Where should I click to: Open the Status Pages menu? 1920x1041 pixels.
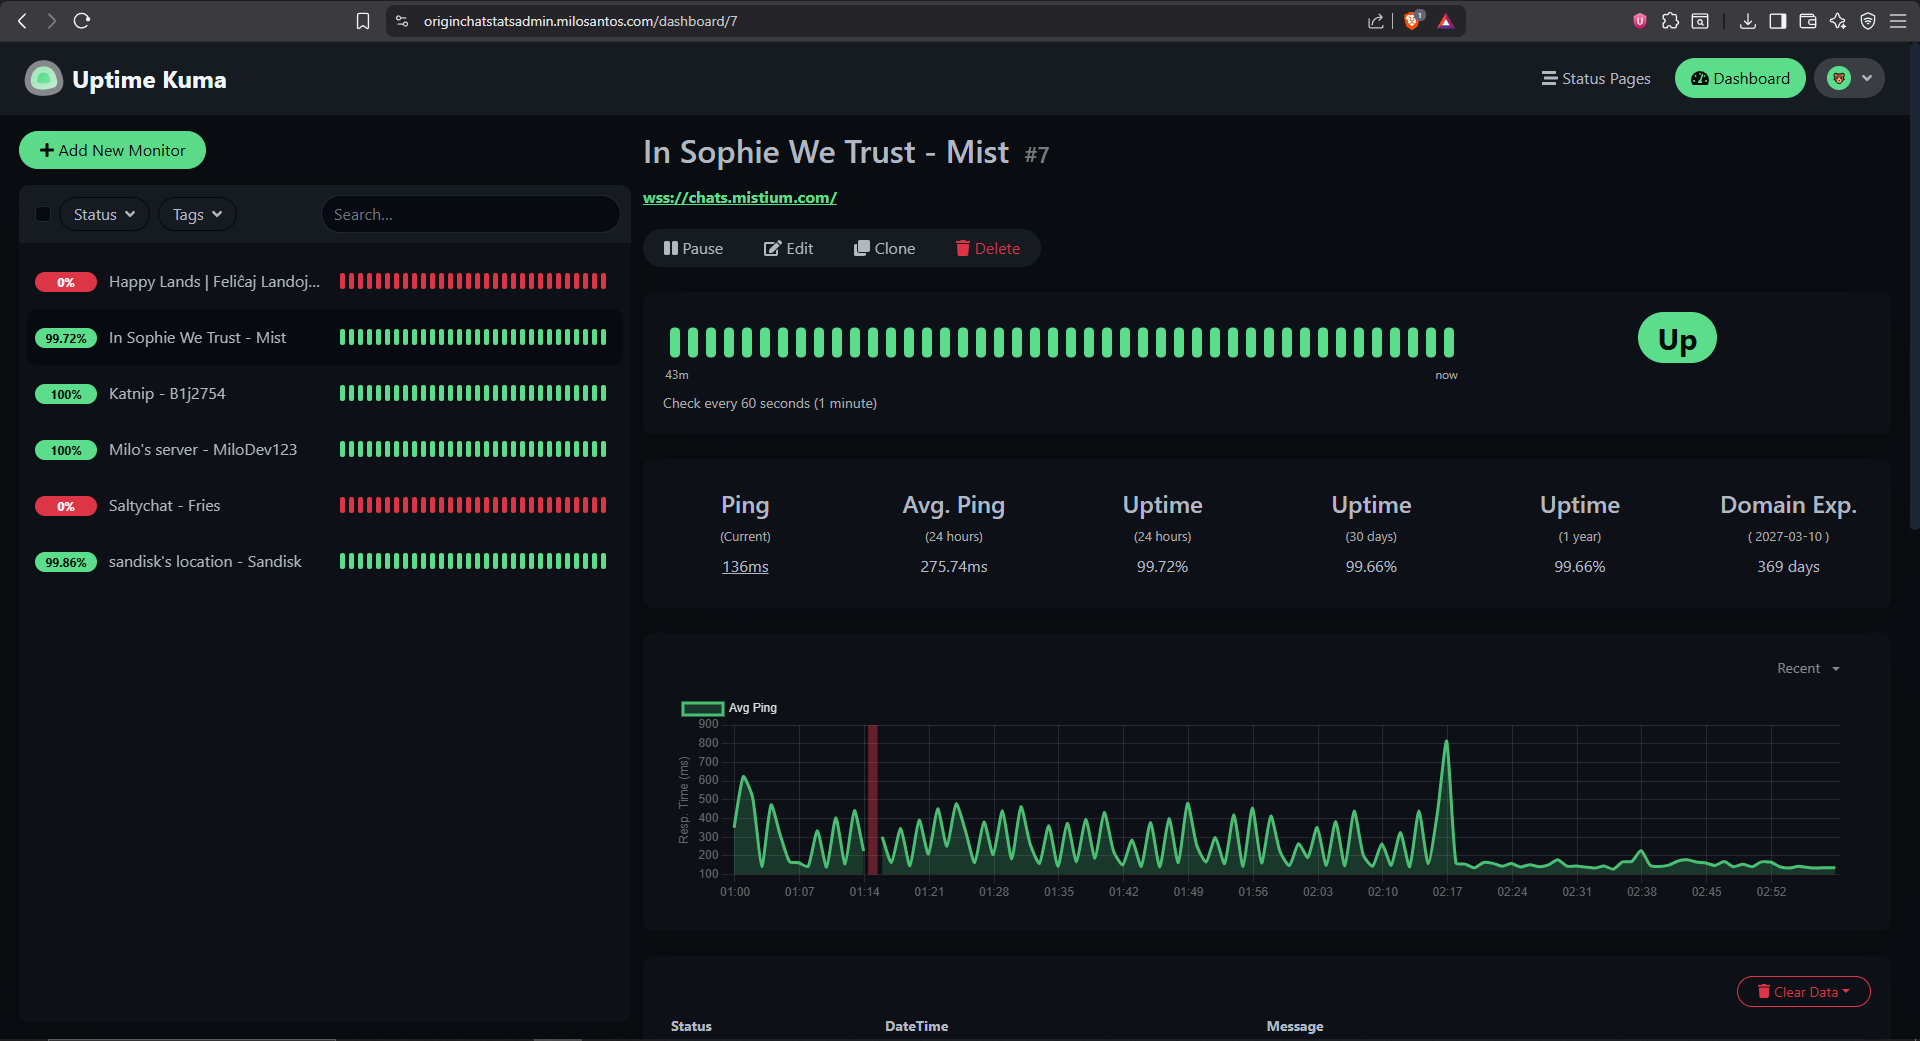point(1596,79)
